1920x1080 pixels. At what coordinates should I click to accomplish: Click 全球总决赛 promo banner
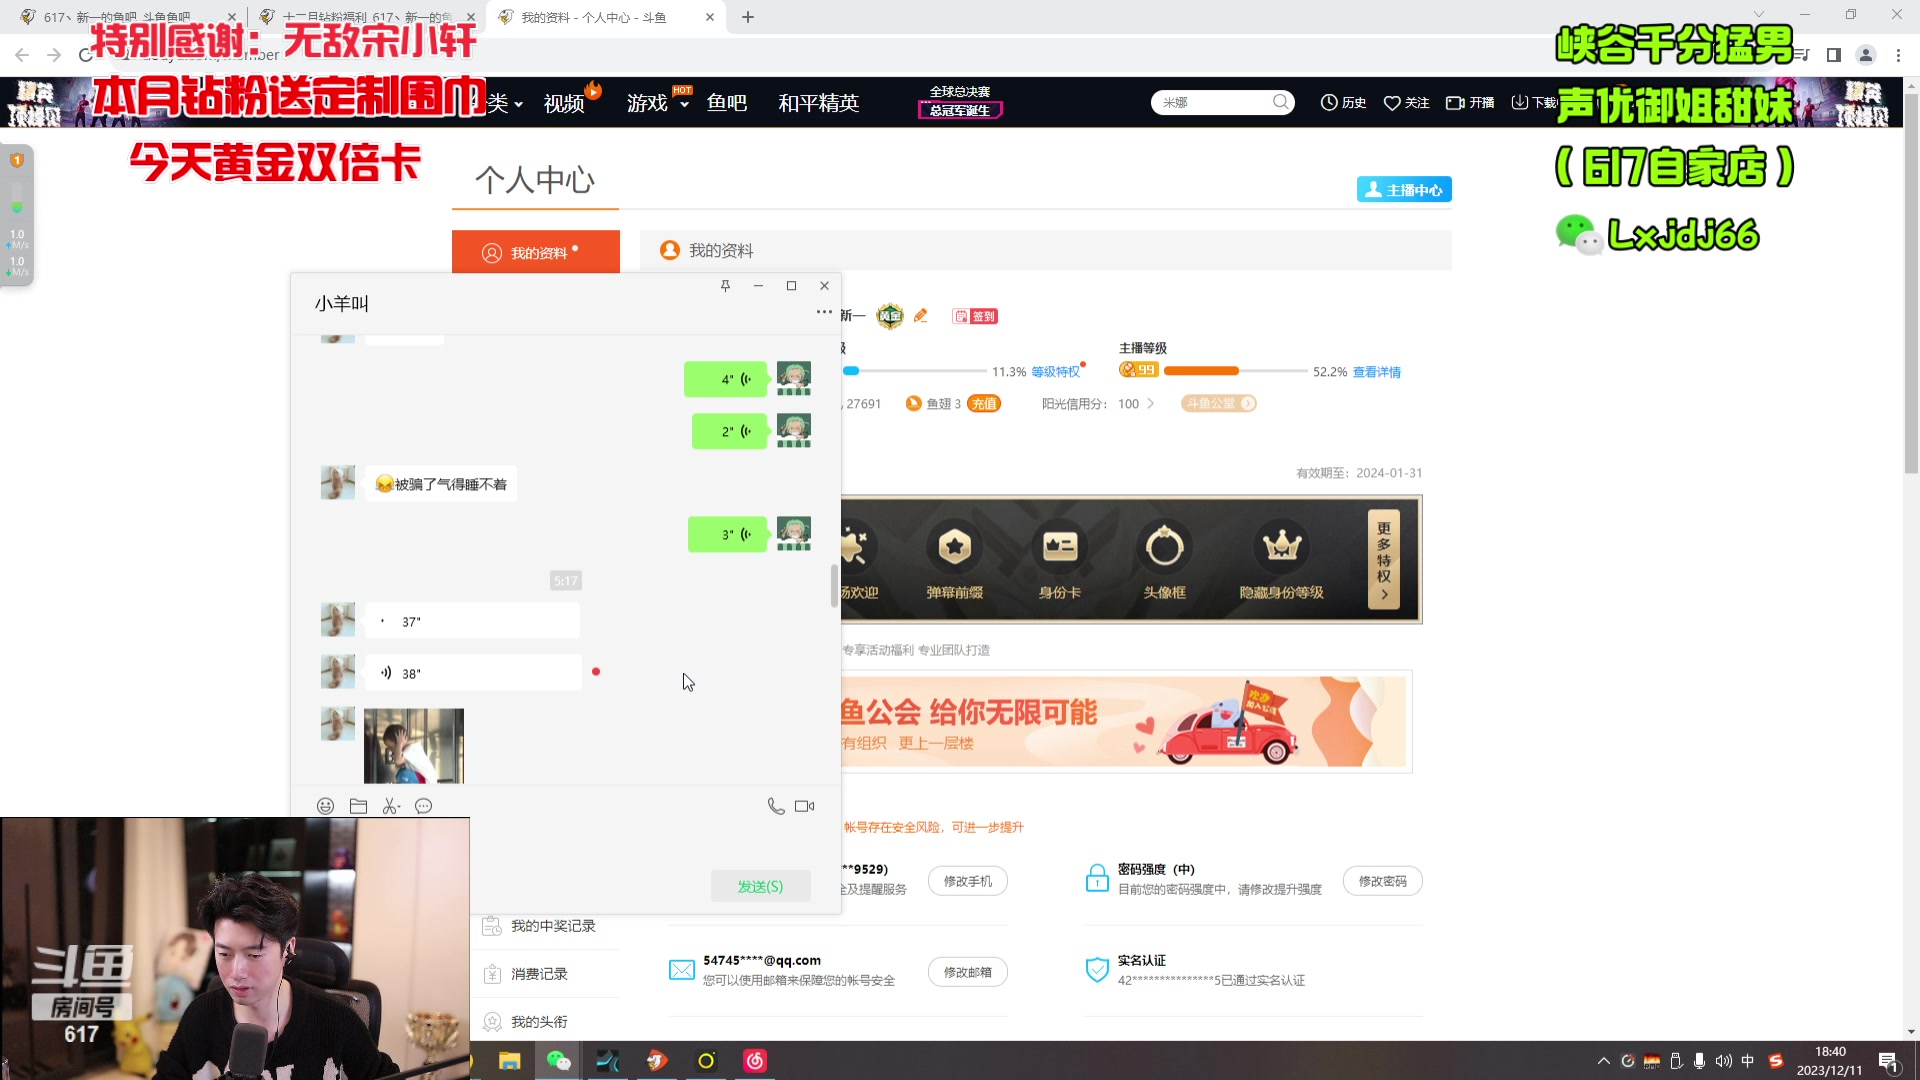(x=960, y=101)
